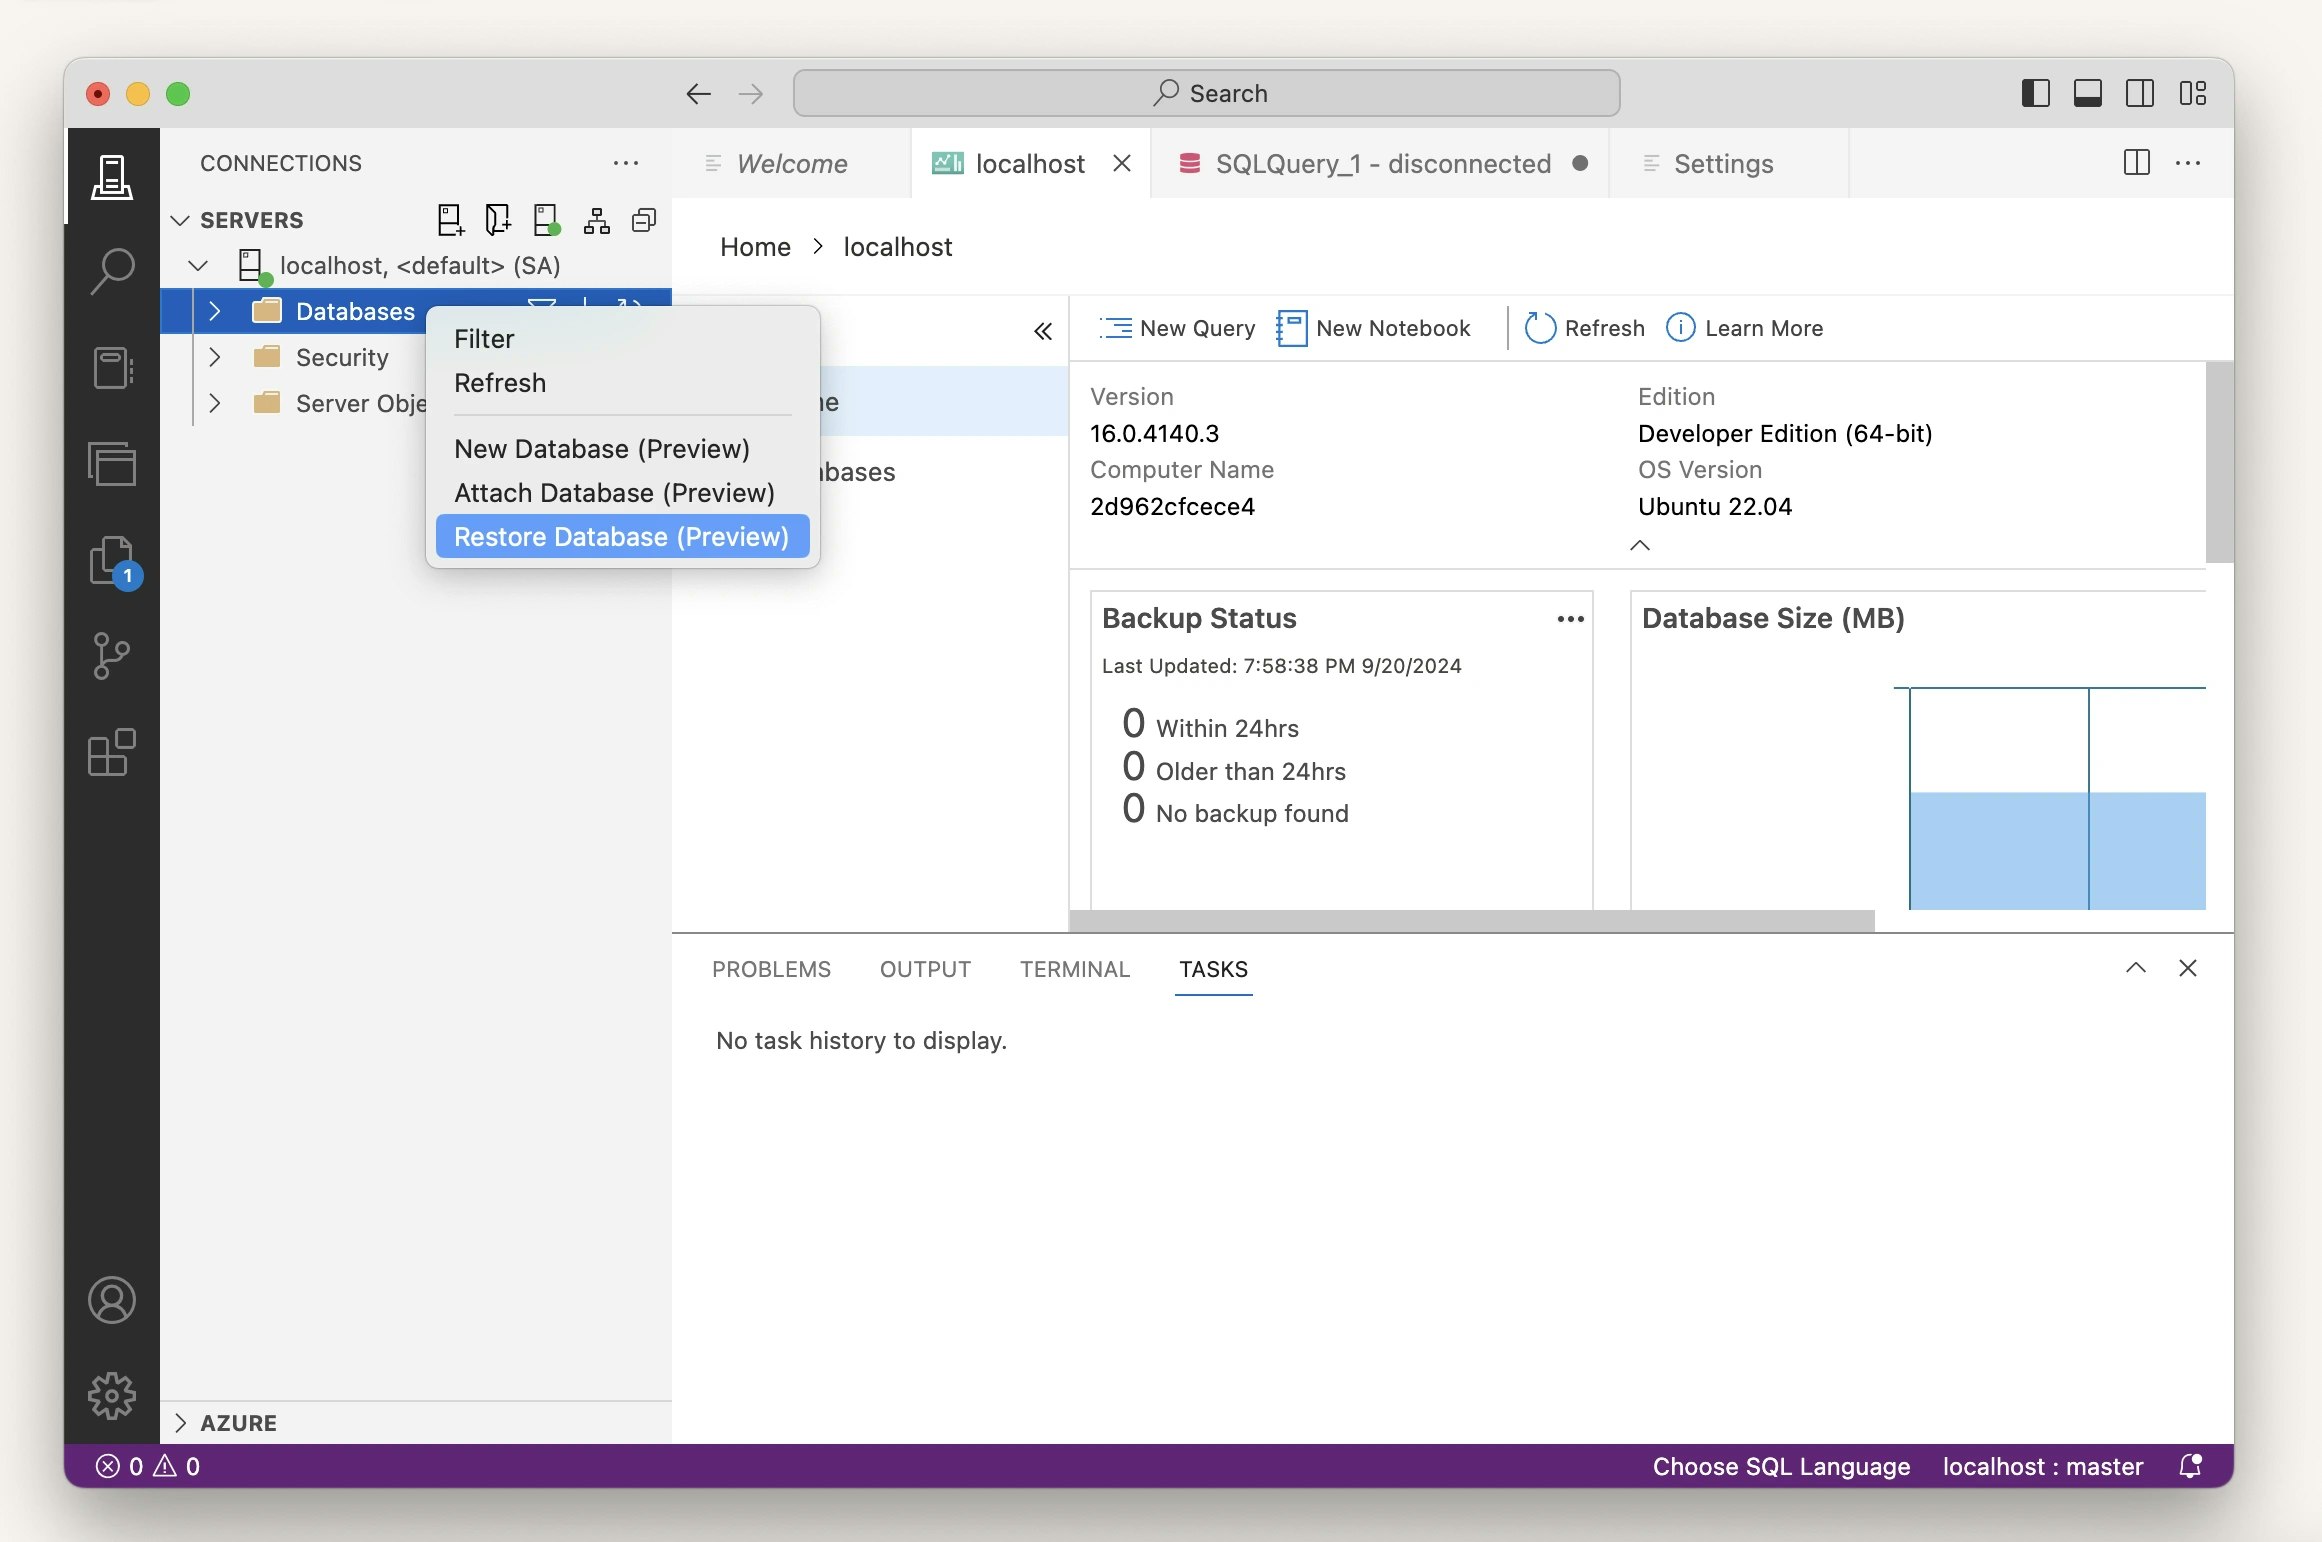Maximize the bottom panel with up chevron
Viewport: 2322px width, 1542px height.
click(x=2136, y=968)
